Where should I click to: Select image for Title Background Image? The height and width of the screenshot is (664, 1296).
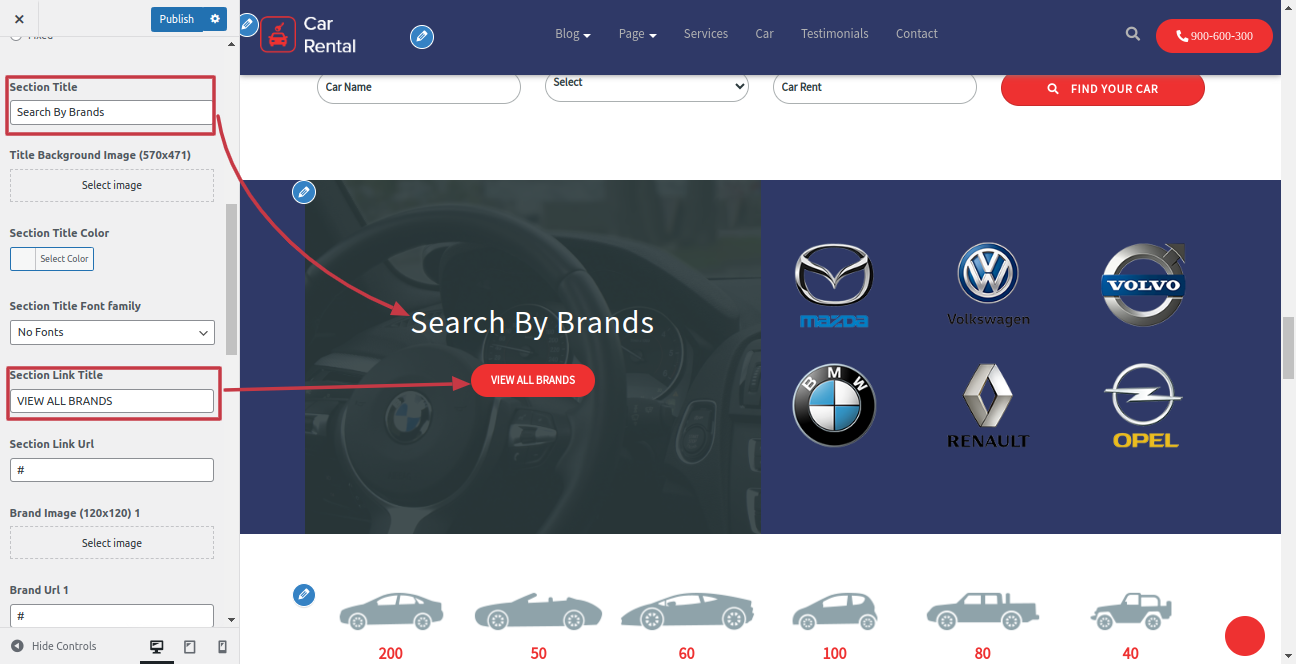pos(112,185)
